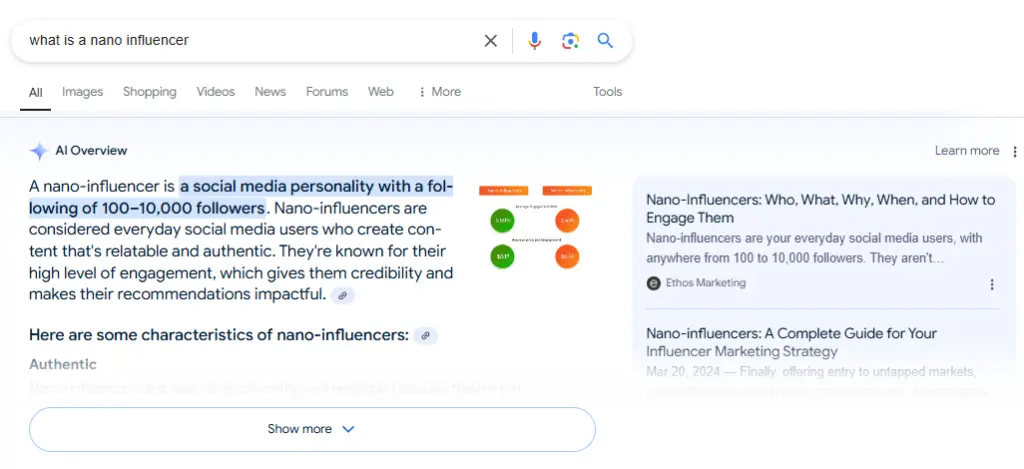The image size is (1024, 469).
Task: Click the nano-influencer engagement chart thumbnail
Action: tap(535, 227)
